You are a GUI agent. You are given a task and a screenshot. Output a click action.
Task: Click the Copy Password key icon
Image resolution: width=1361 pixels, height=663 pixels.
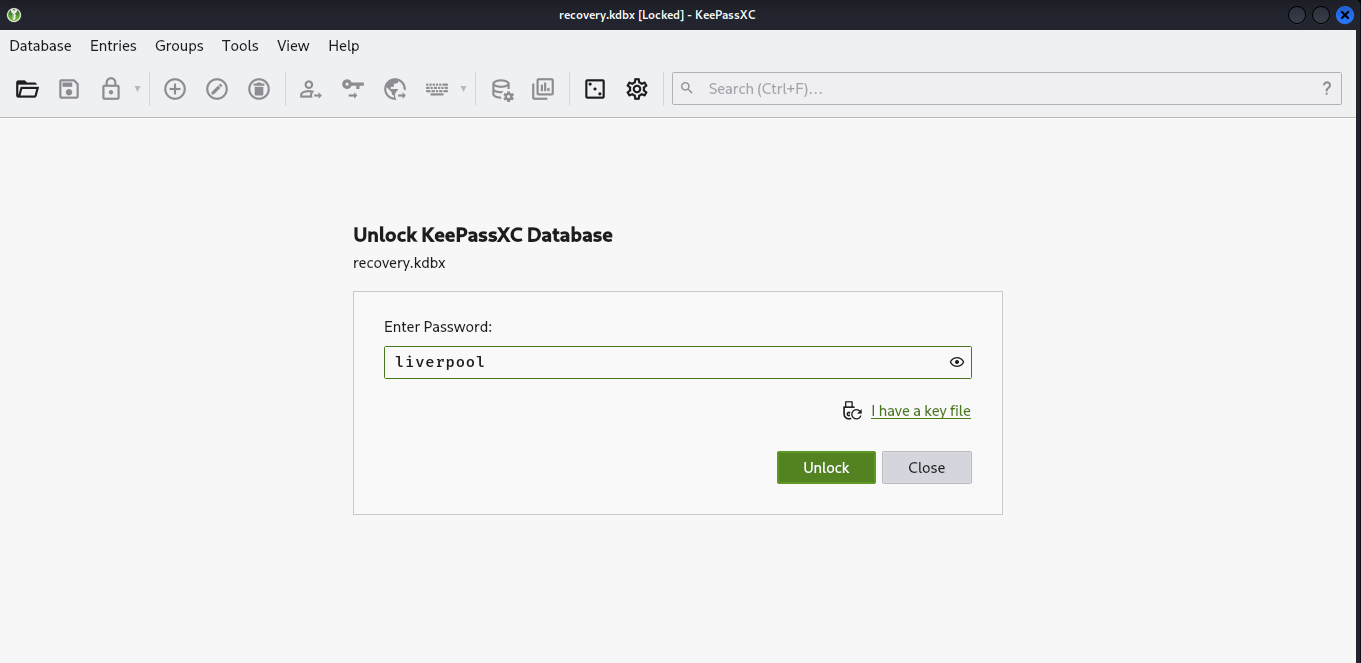pyautogui.click(x=353, y=89)
